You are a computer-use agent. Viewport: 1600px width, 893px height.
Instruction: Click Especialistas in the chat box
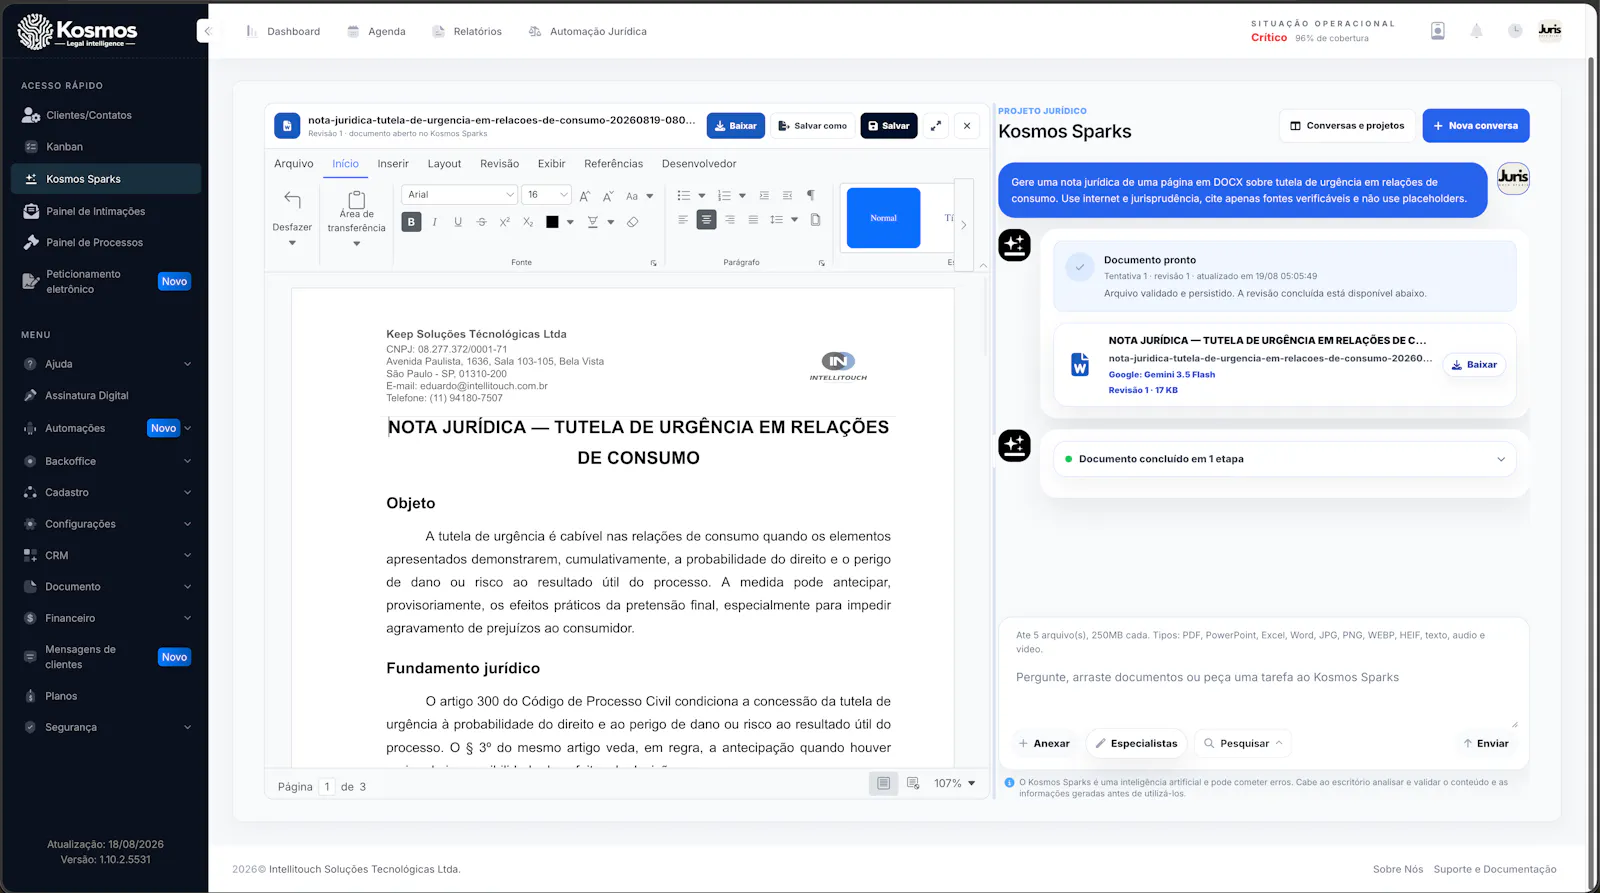point(1136,743)
